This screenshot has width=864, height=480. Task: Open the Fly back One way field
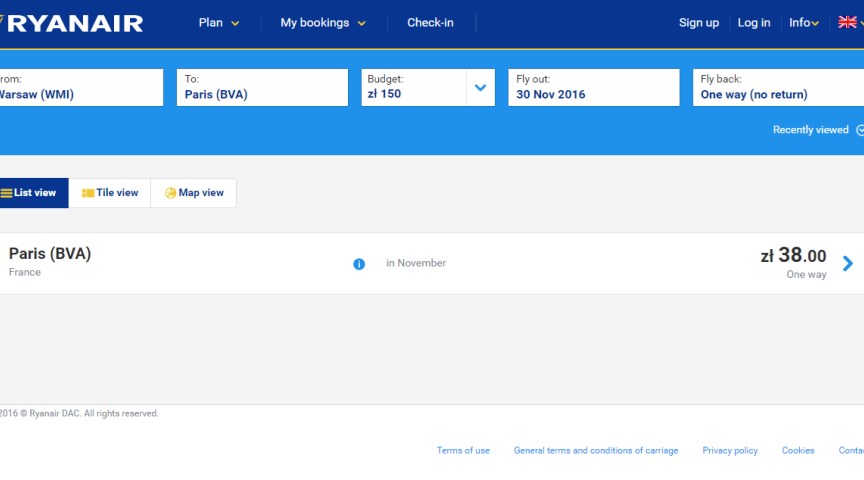click(778, 87)
